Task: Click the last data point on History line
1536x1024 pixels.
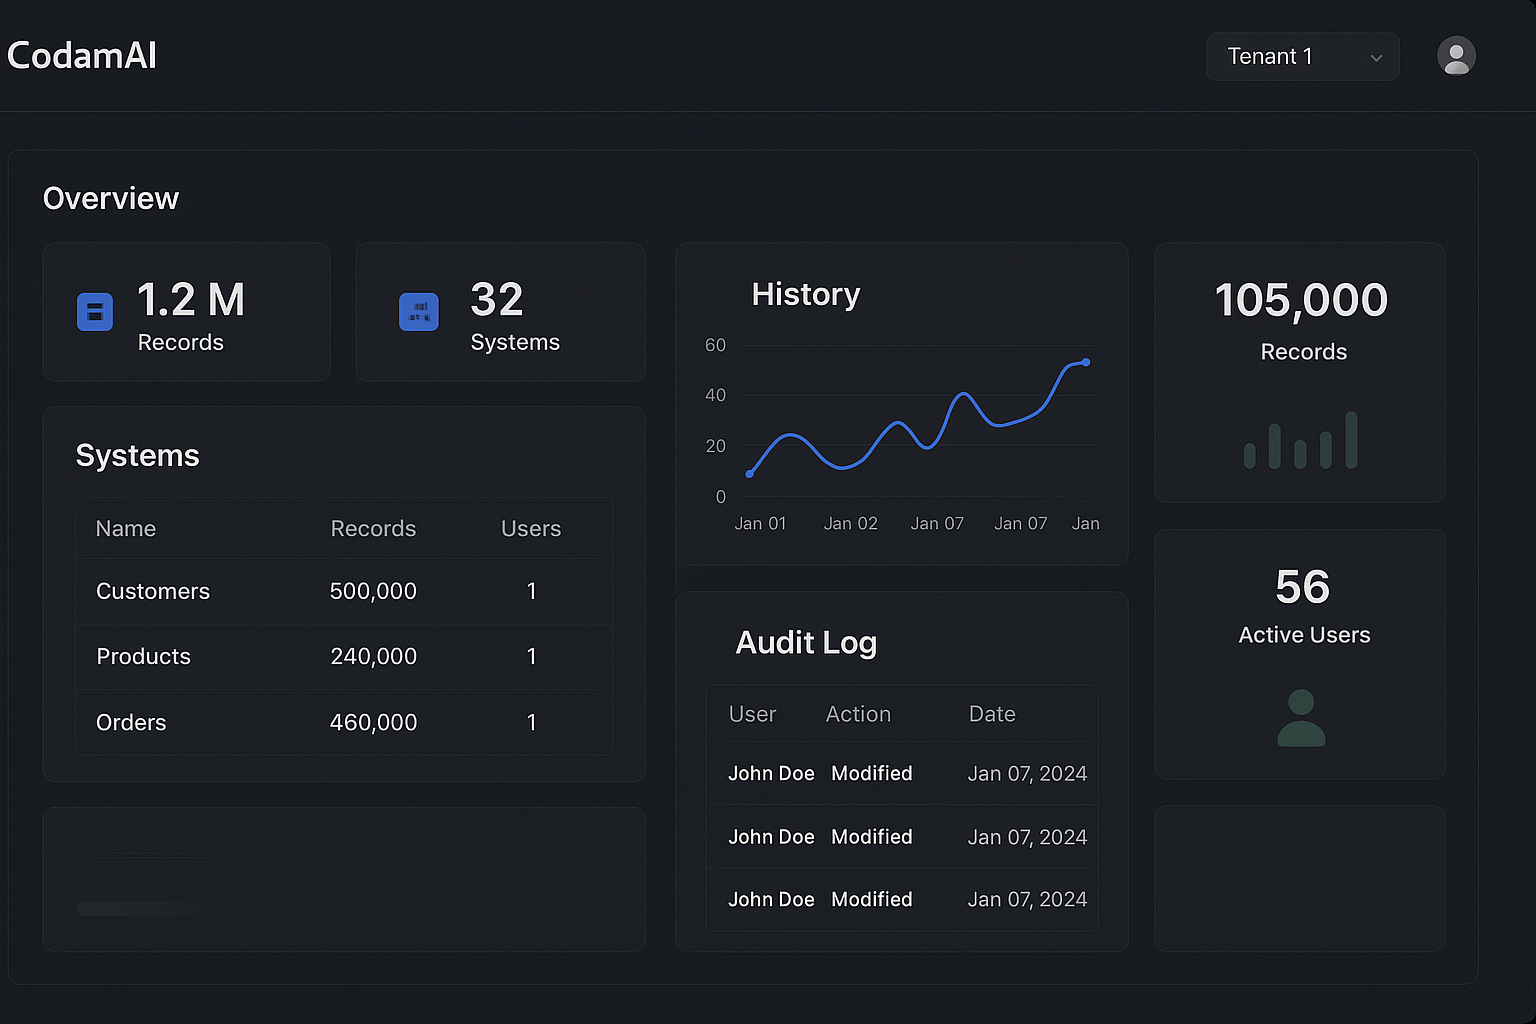Action: (1086, 362)
